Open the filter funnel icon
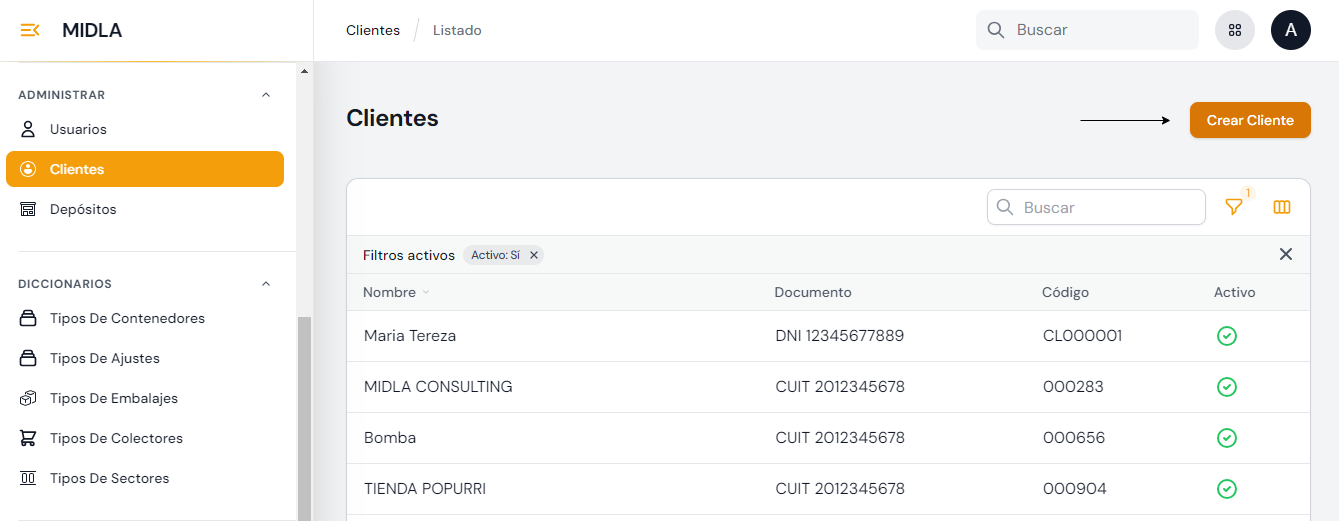 (1234, 207)
